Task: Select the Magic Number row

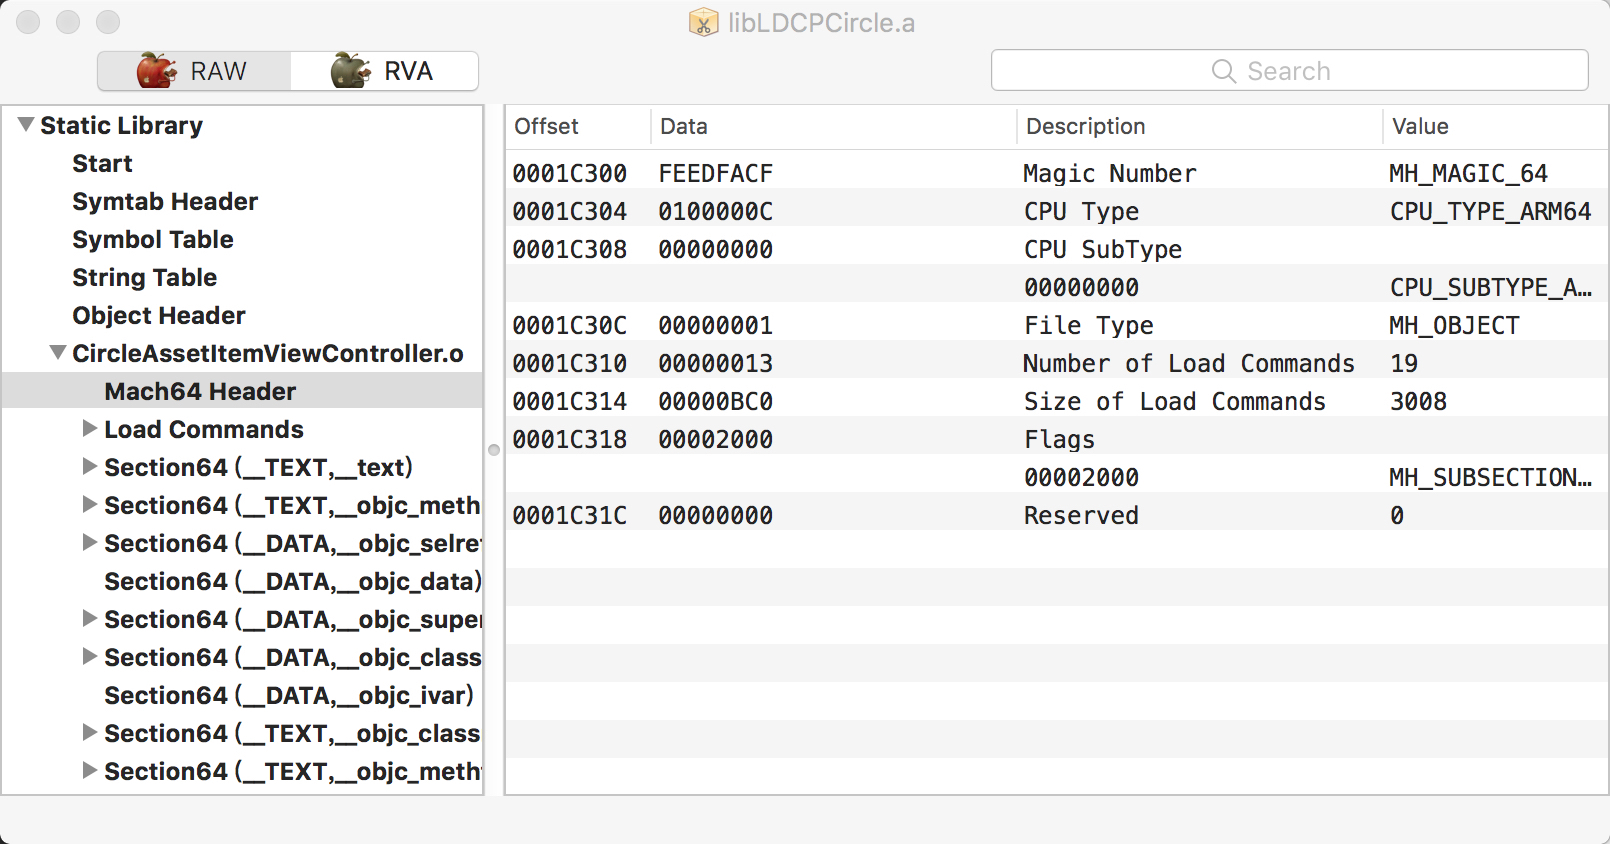Action: point(1057,173)
